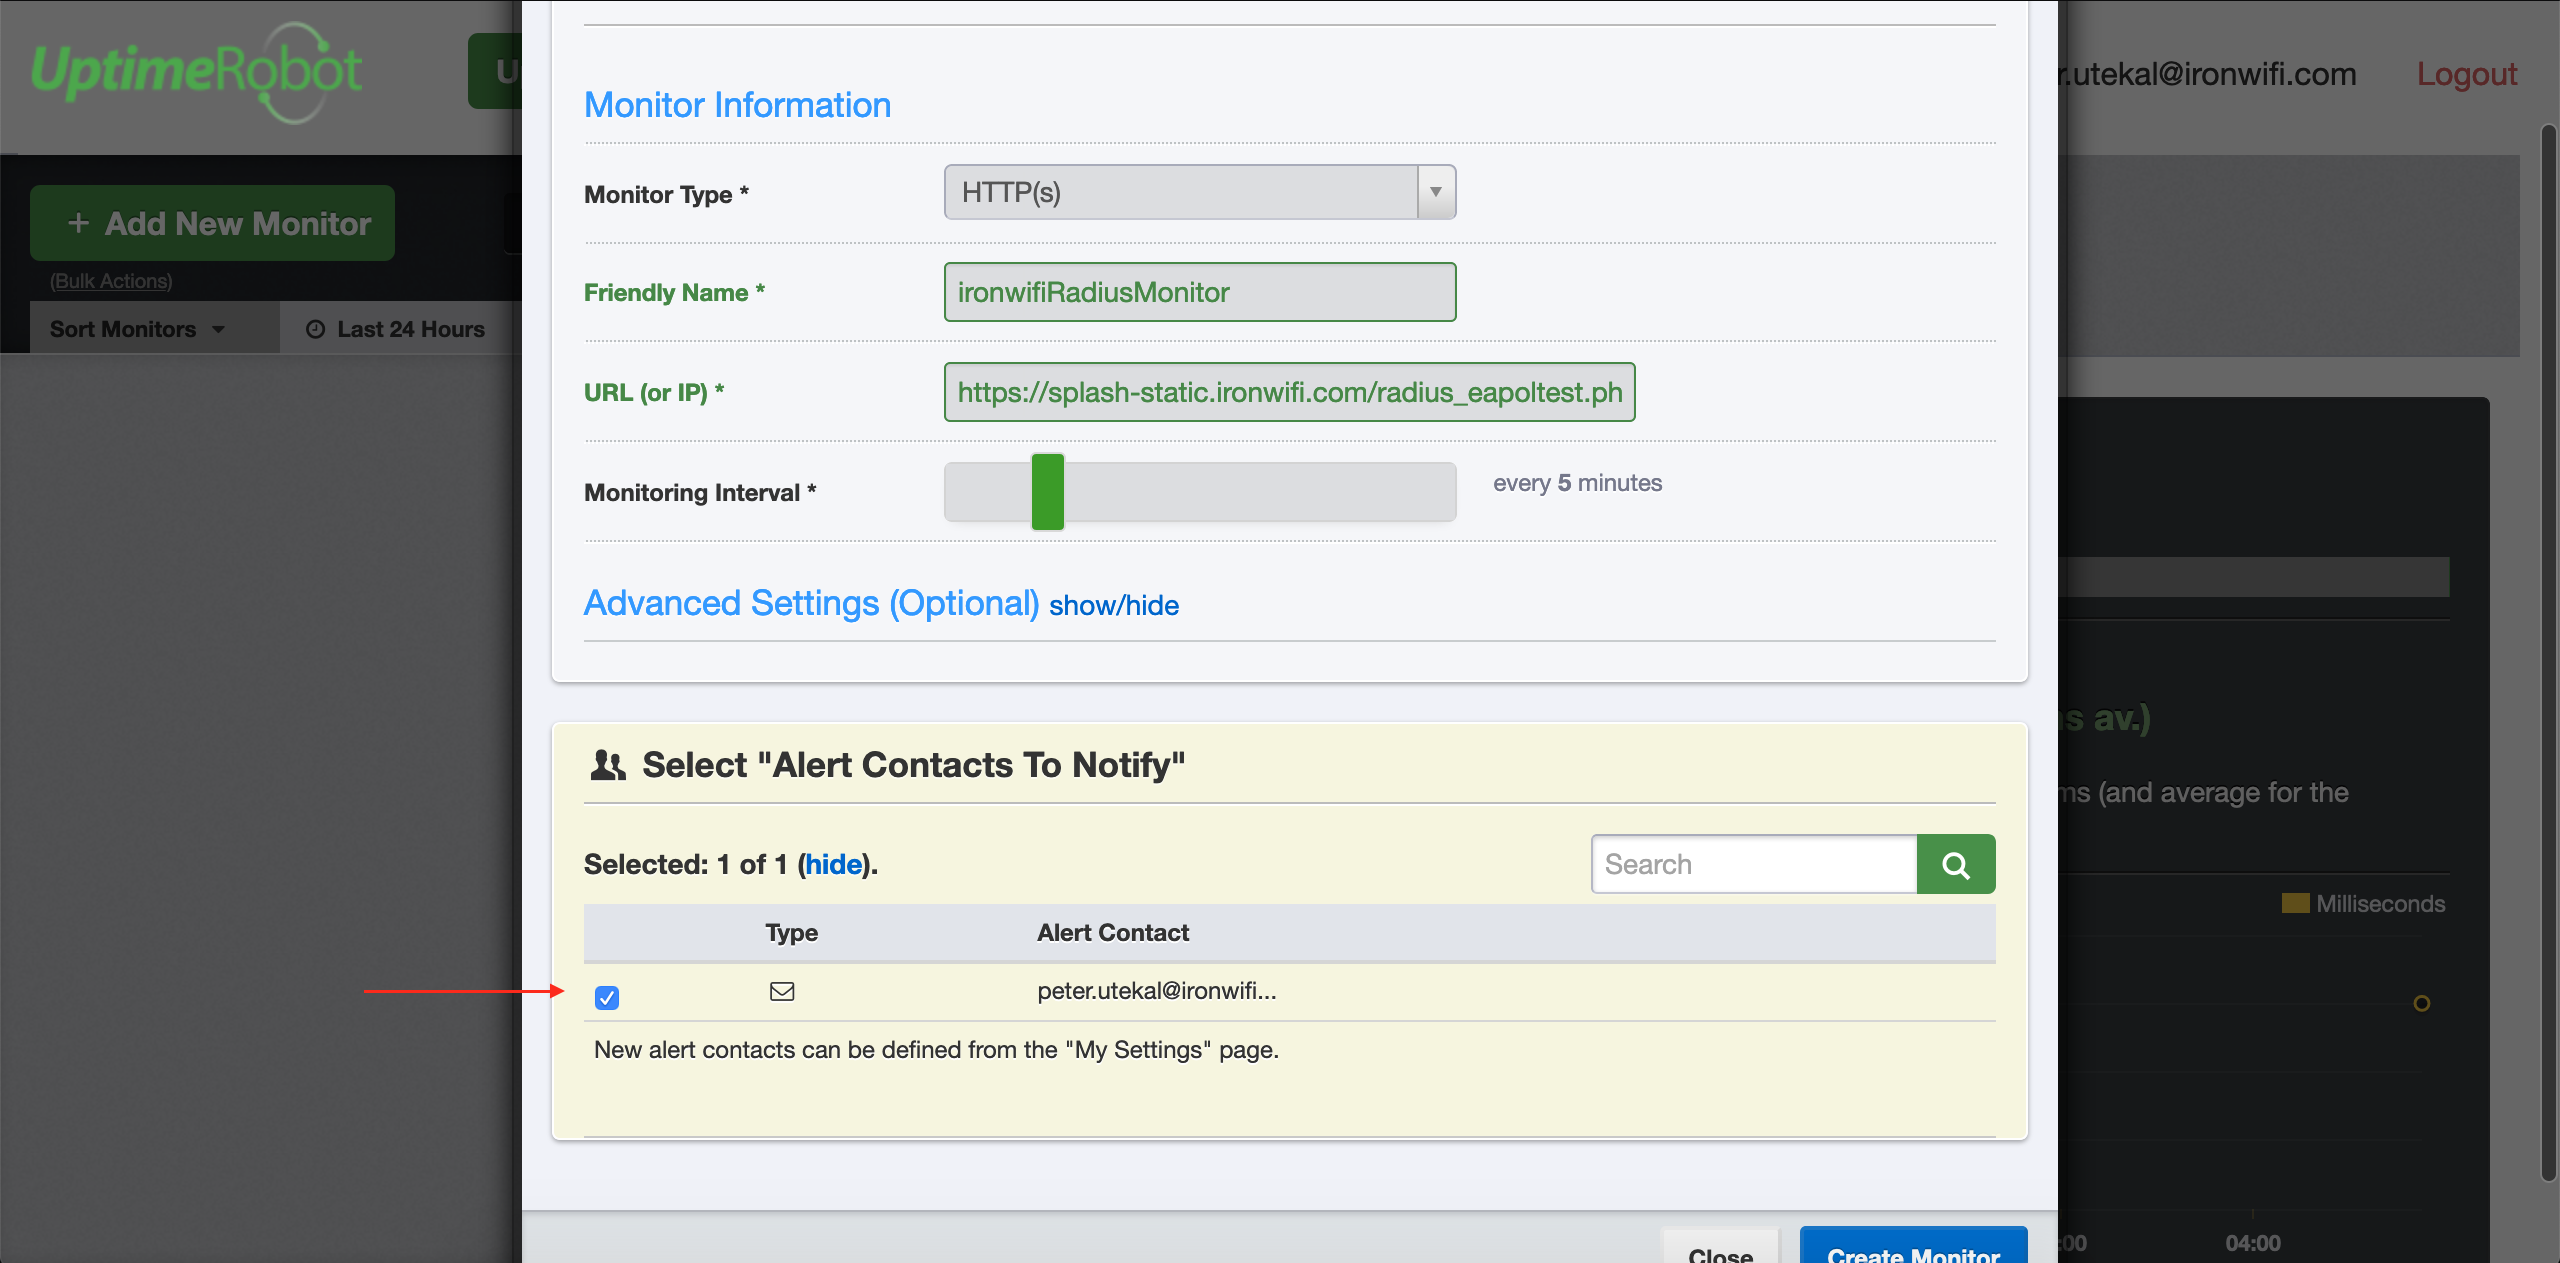Click the plus icon on Add New Monitor
The height and width of the screenshot is (1263, 2560).
coord(78,223)
